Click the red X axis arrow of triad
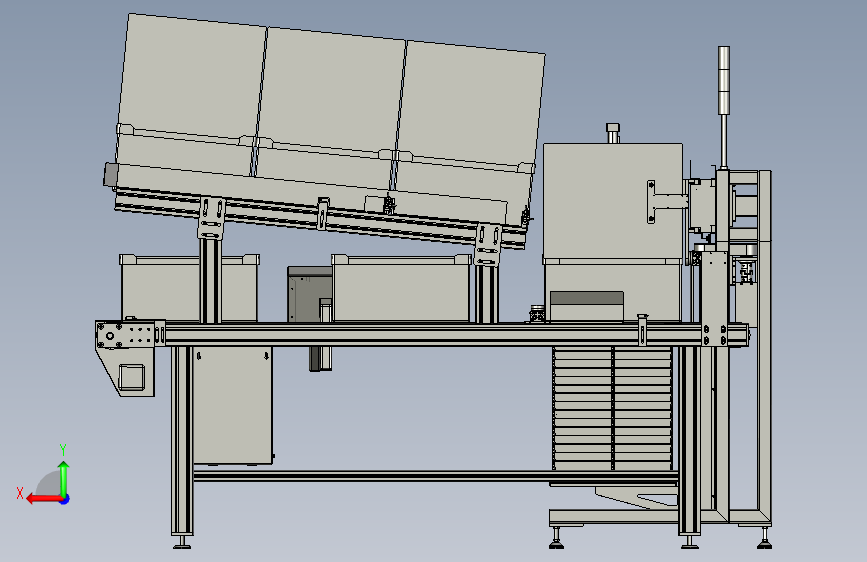 click(x=44, y=499)
